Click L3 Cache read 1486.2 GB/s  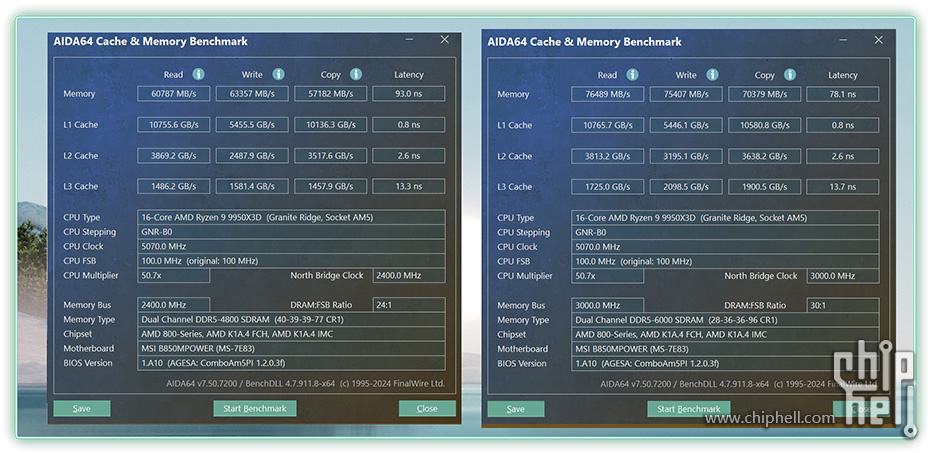173,186
